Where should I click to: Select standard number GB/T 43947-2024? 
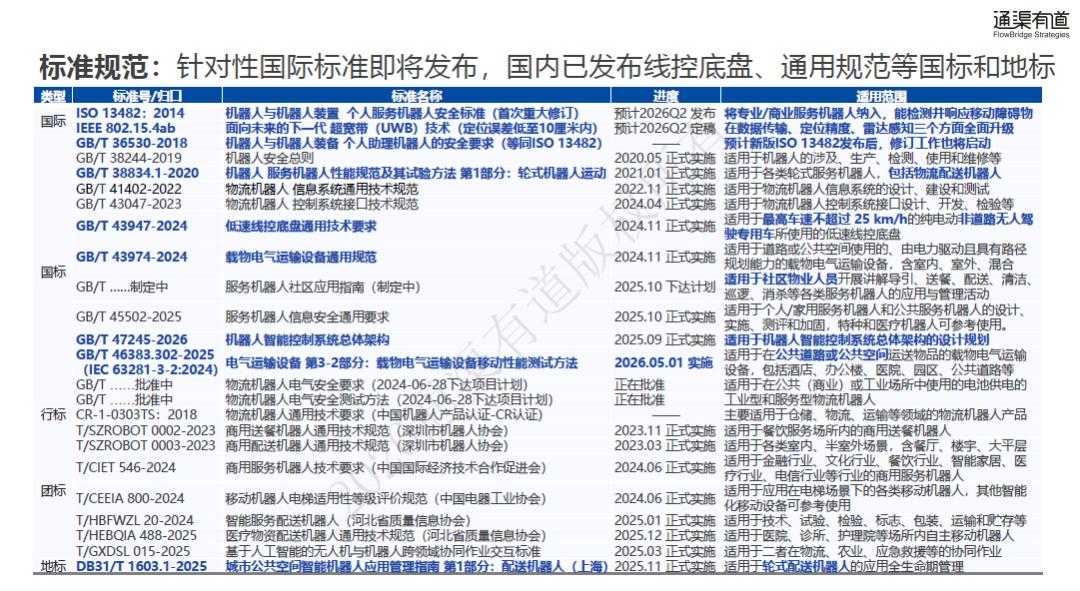click(132, 226)
